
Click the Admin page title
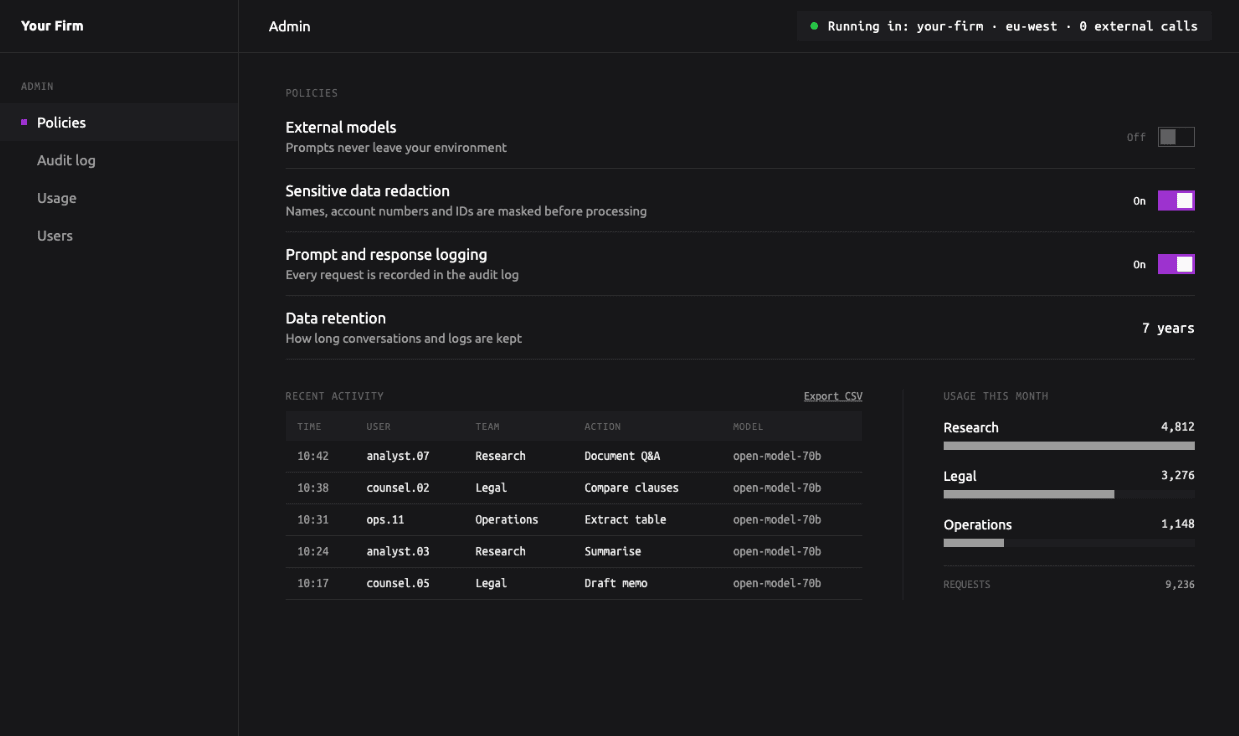coord(290,26)
